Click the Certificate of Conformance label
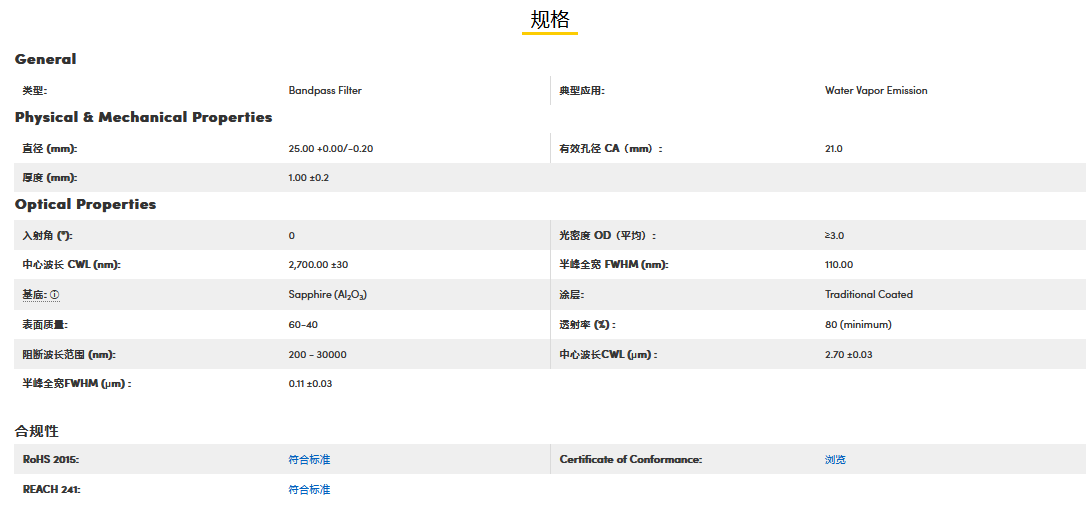Image resolution: width=1092 pixels, height=517 pixels. 630,460
